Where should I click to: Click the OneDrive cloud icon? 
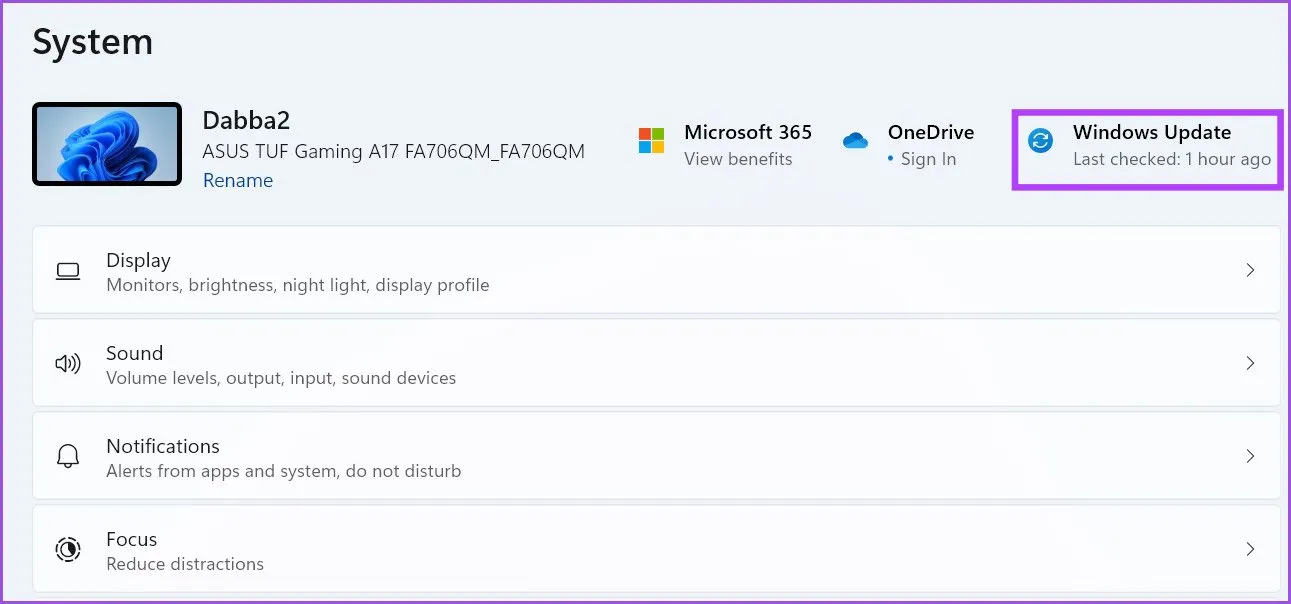click(855, 141)
